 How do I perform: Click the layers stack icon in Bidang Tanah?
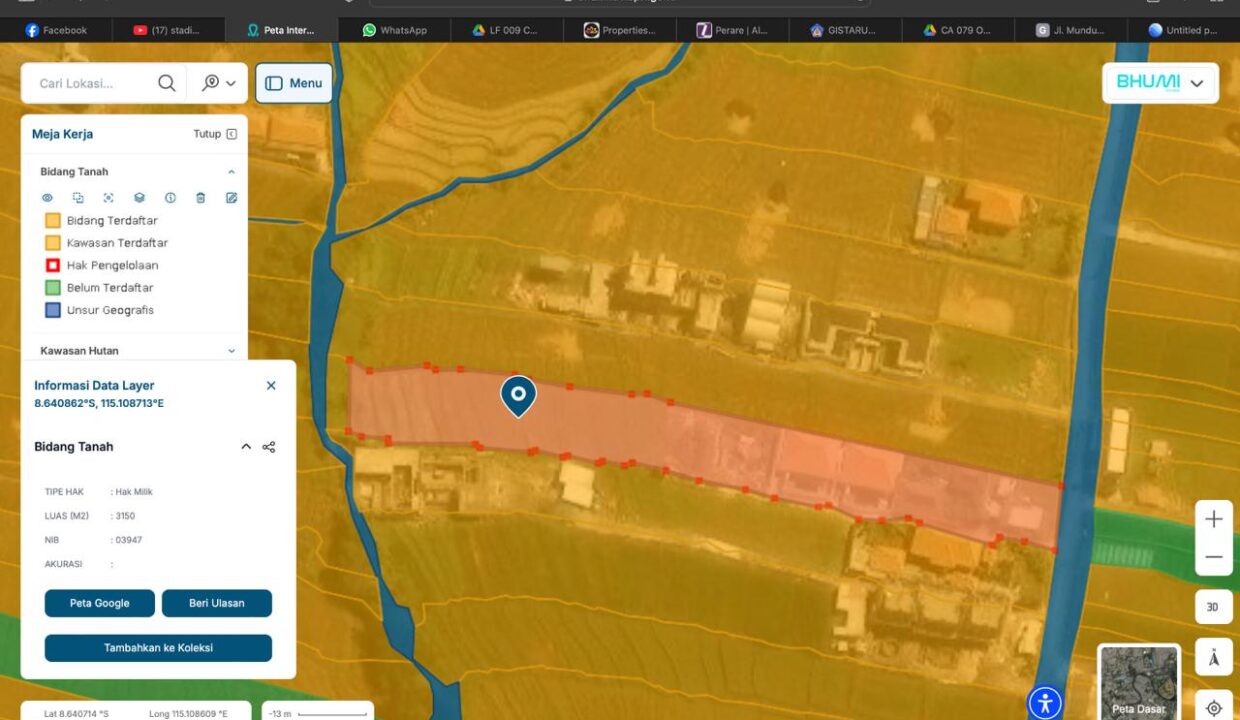coord(139,198)
